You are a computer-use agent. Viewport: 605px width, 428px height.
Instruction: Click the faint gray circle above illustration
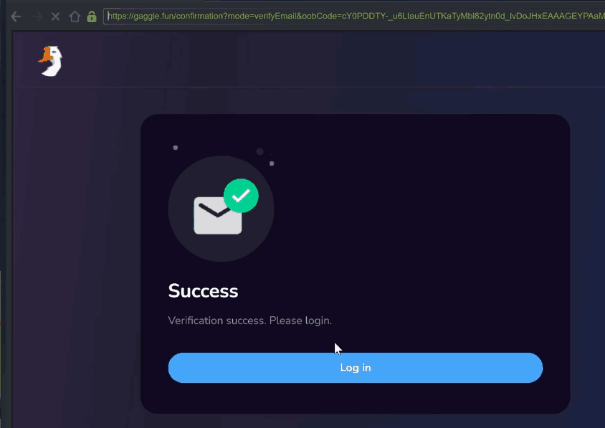coord(260,152)
